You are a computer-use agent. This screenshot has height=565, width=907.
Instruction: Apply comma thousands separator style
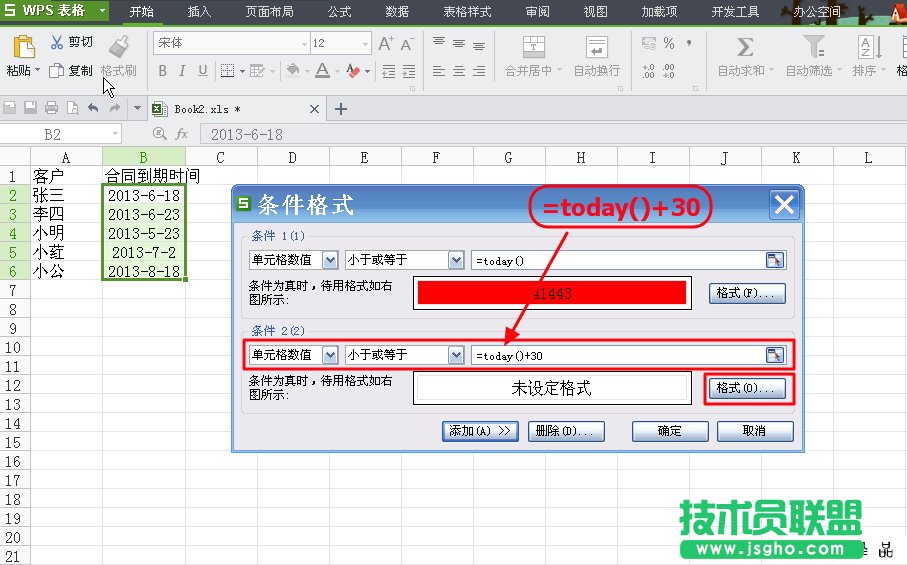point(689,43)
